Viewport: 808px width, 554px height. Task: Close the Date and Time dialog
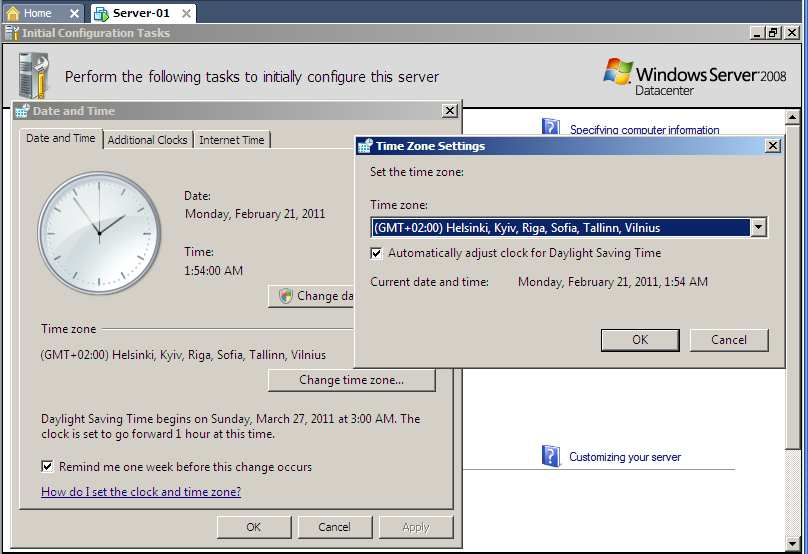pyautogui.click(x=449, y=111)
